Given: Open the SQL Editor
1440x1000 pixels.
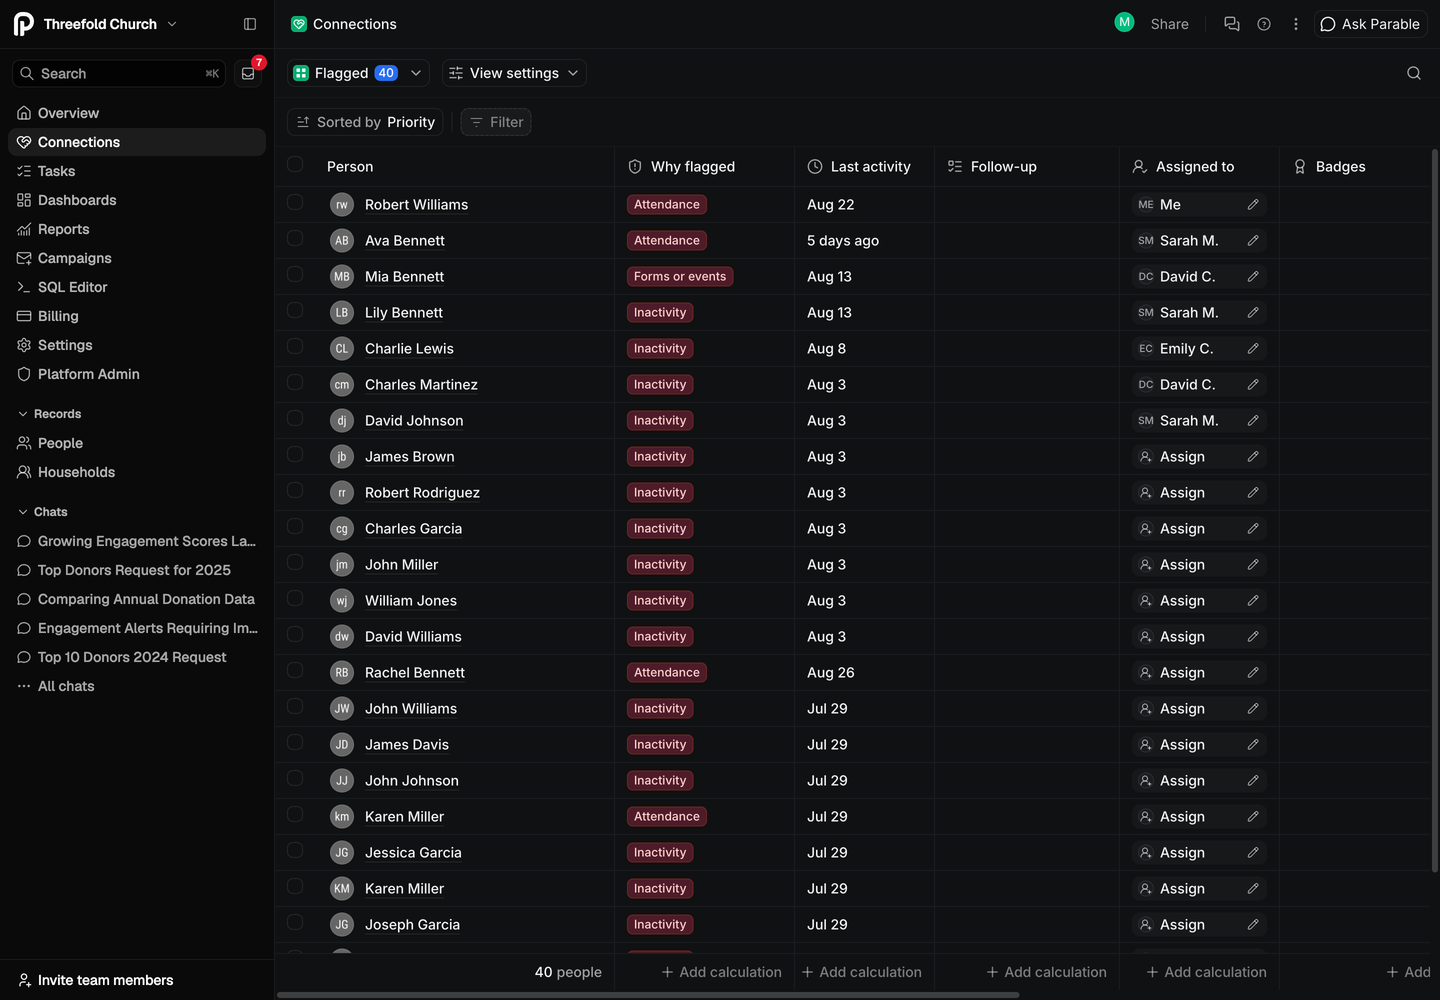Looking at the screenshot, I should pos(137,287).
